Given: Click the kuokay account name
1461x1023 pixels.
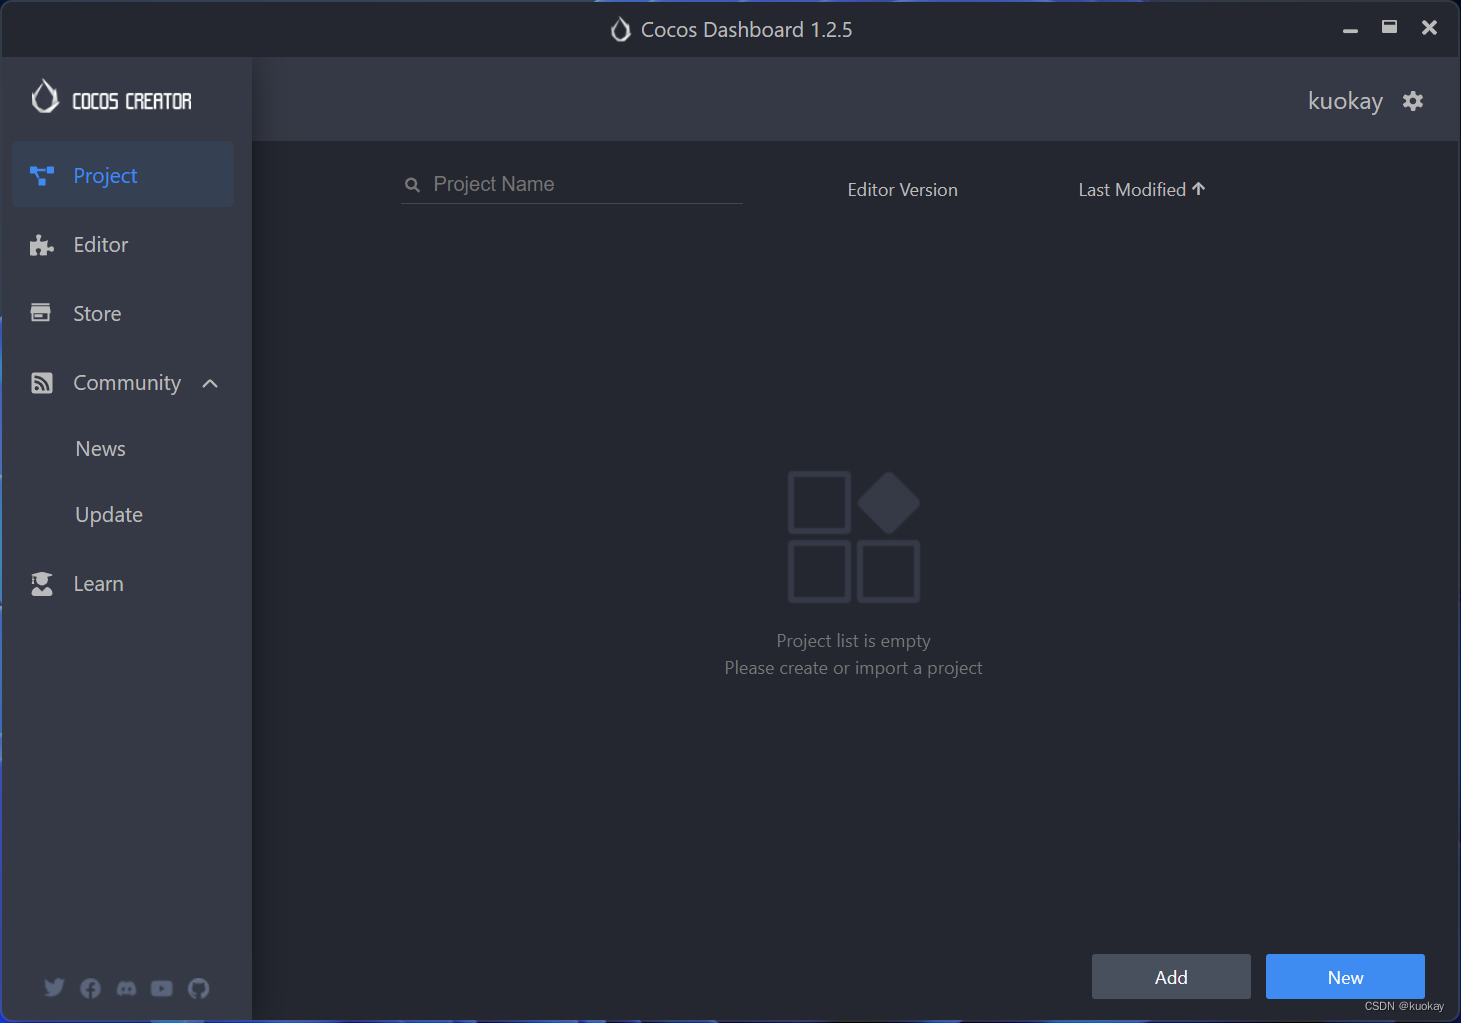Looking at the screenshot, I should [1345, 101].
